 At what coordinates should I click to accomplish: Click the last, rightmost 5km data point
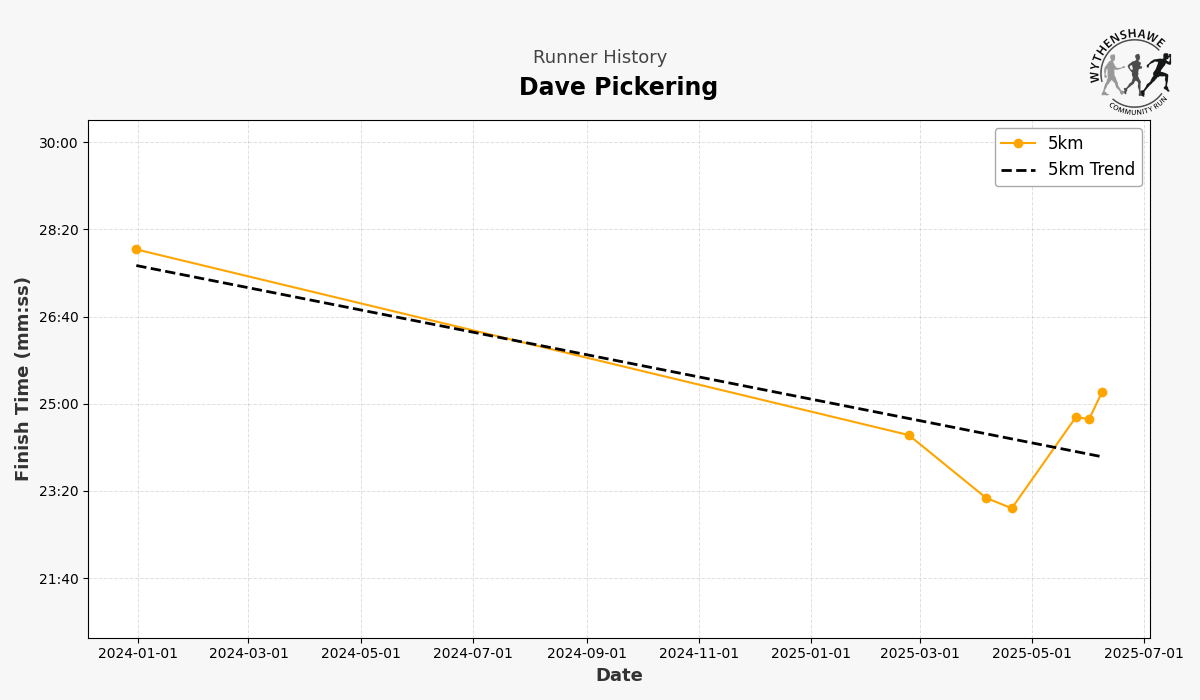click(1102, 393)
